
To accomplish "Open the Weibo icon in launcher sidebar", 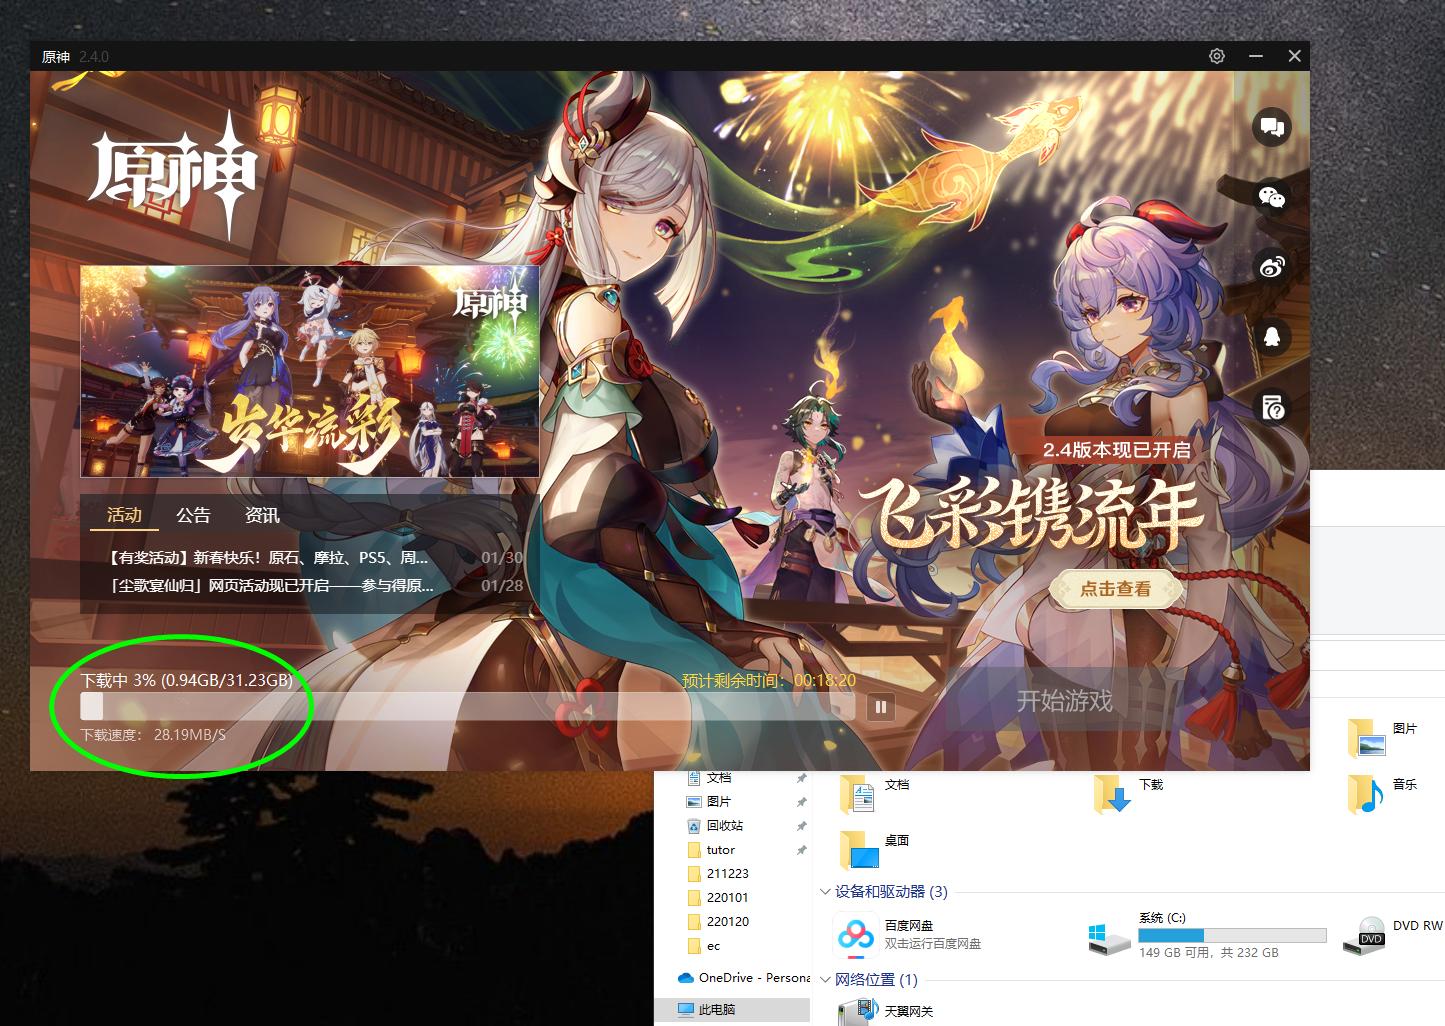I will 1272,267.
